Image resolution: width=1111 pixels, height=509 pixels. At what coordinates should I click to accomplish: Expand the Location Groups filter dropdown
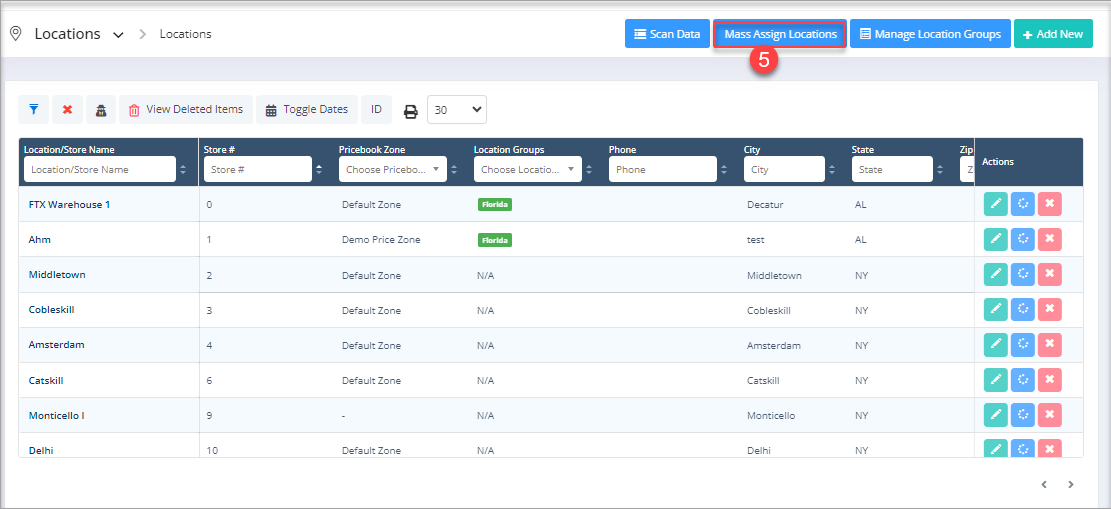[x=527, y=170]
